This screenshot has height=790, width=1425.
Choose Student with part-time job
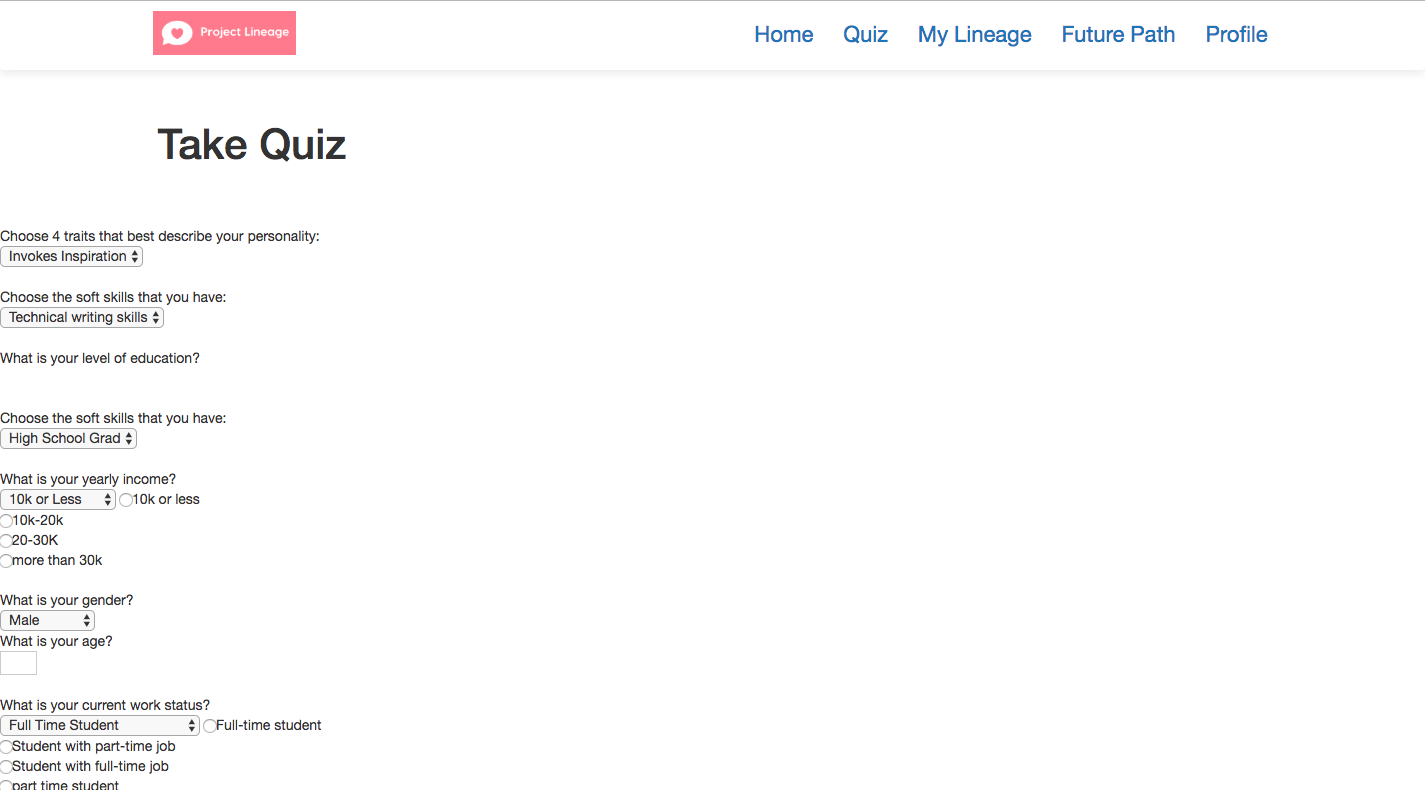pyautogui.click(x=6, y=747)
